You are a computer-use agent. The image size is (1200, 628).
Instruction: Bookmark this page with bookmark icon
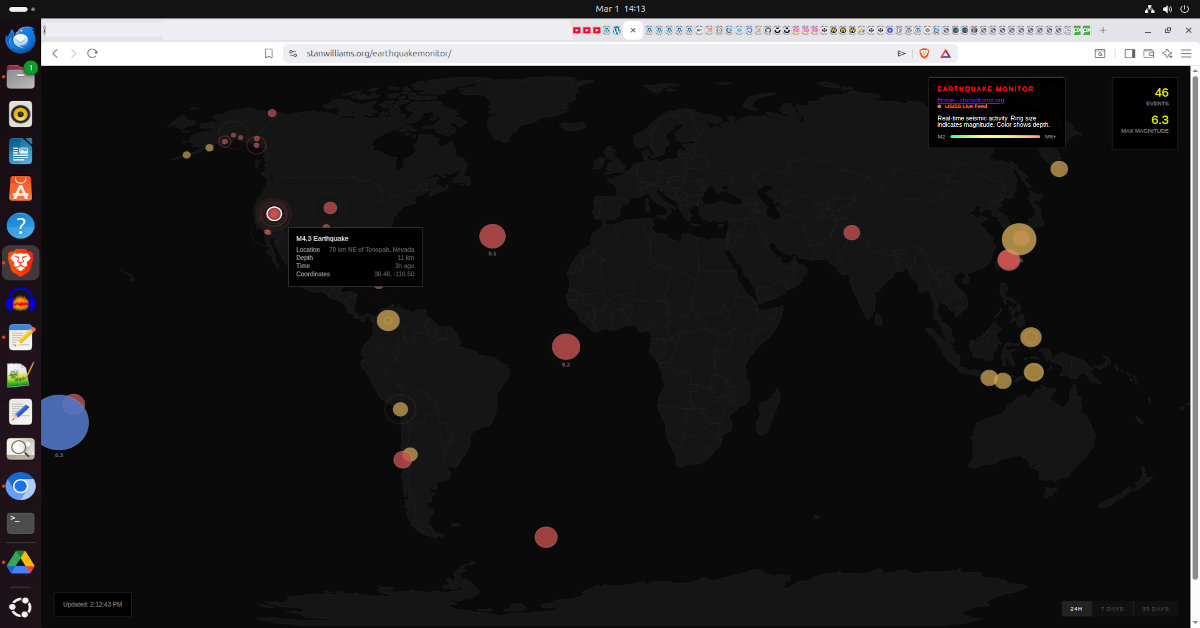coord(268,53)
